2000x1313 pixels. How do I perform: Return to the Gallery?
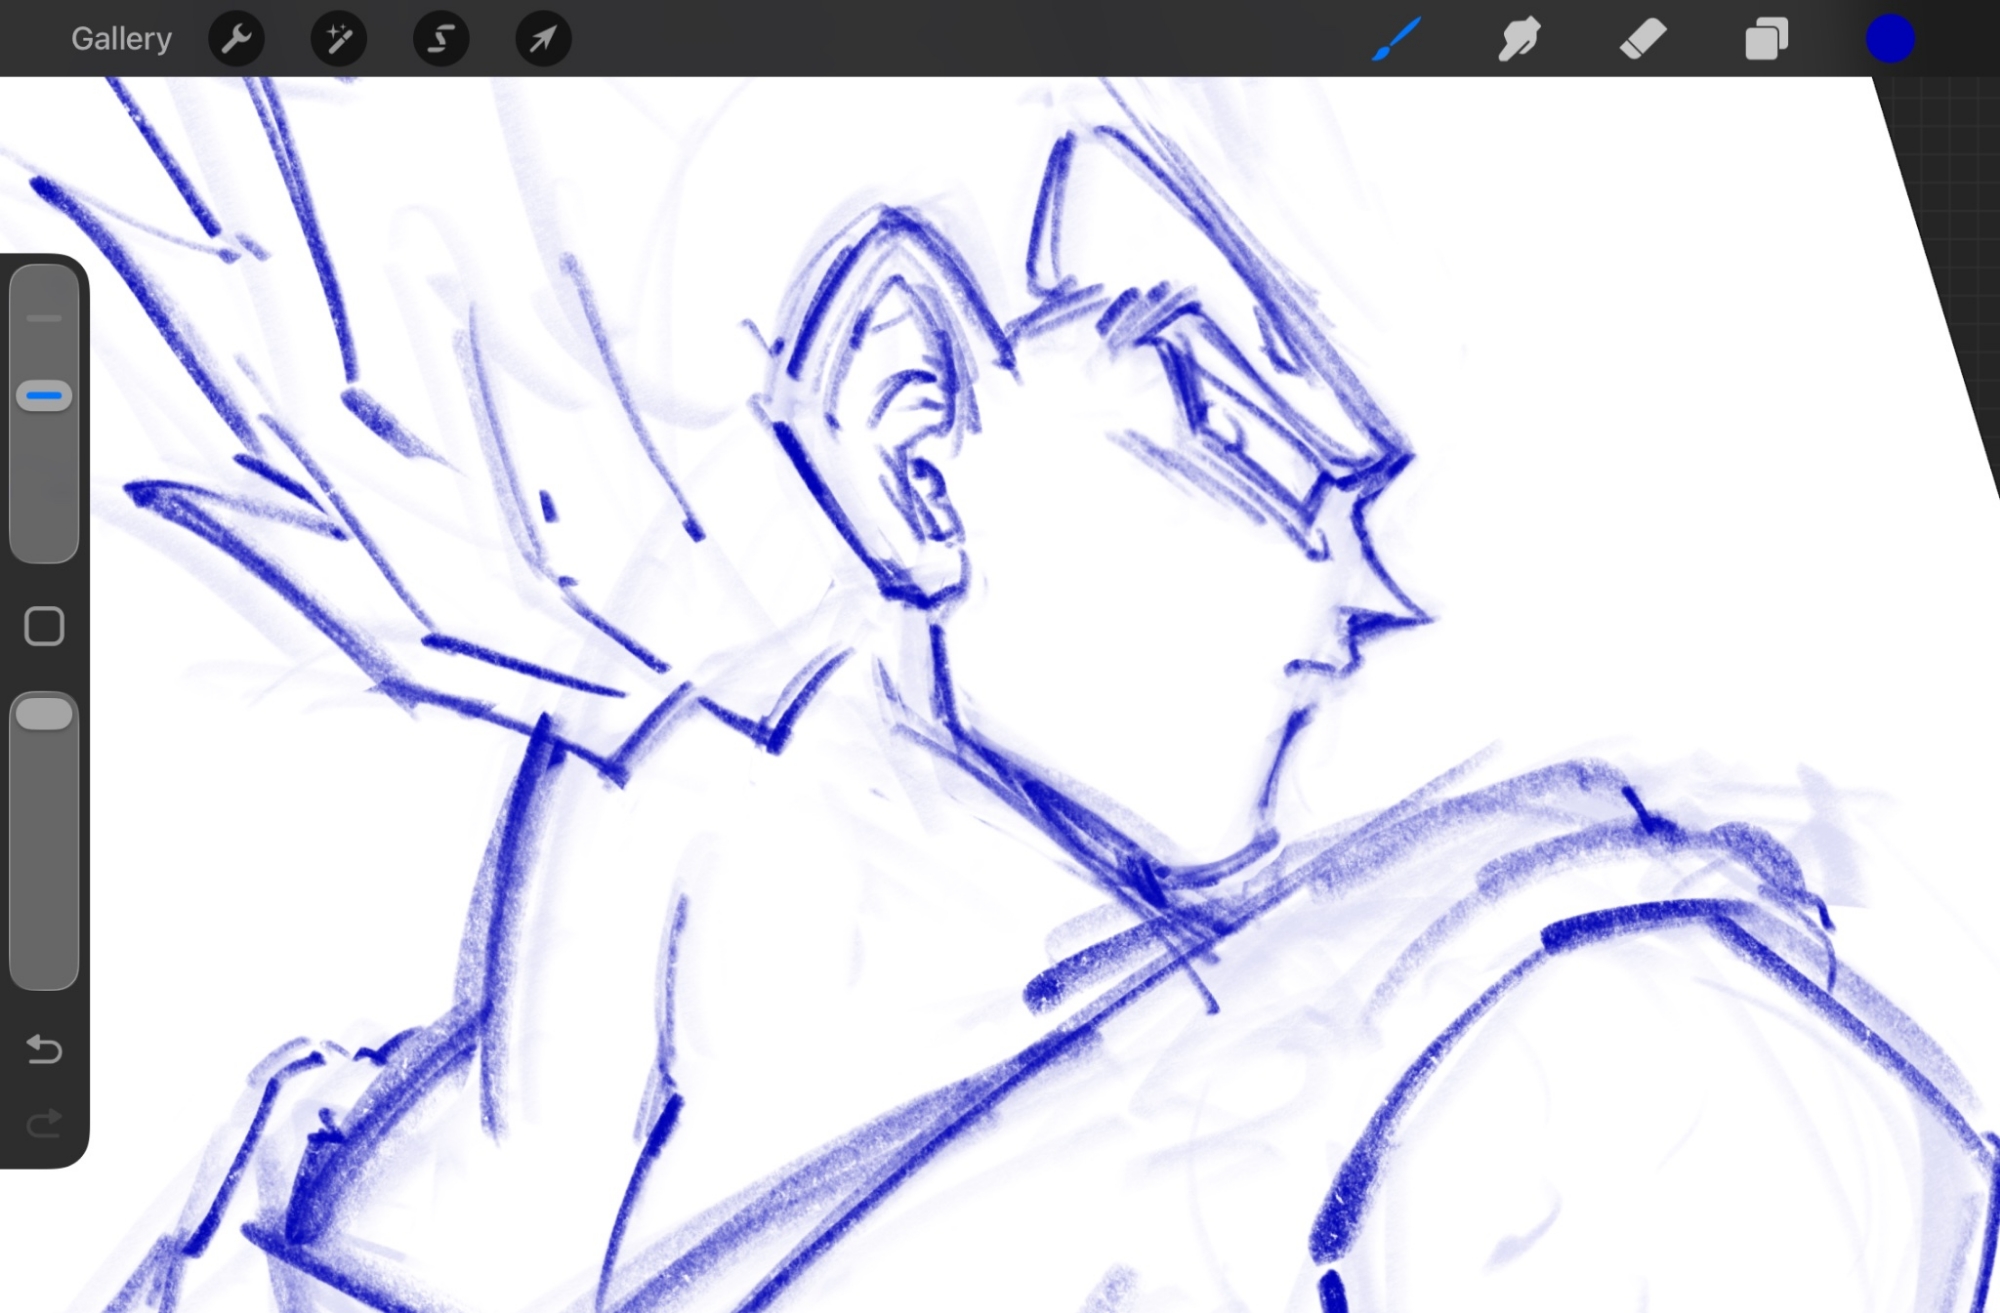click(121, 39)
